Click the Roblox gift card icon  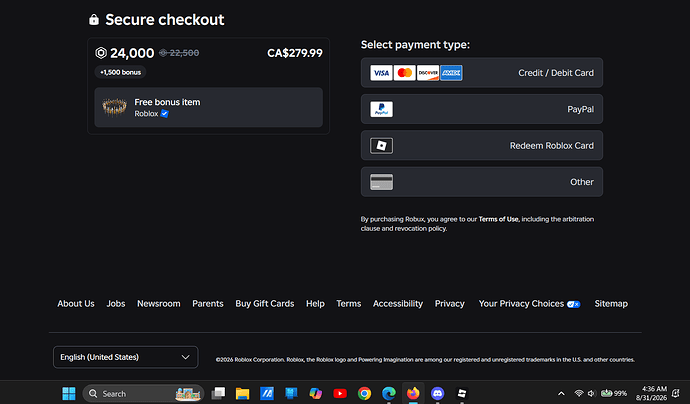(x=381, y=146)
